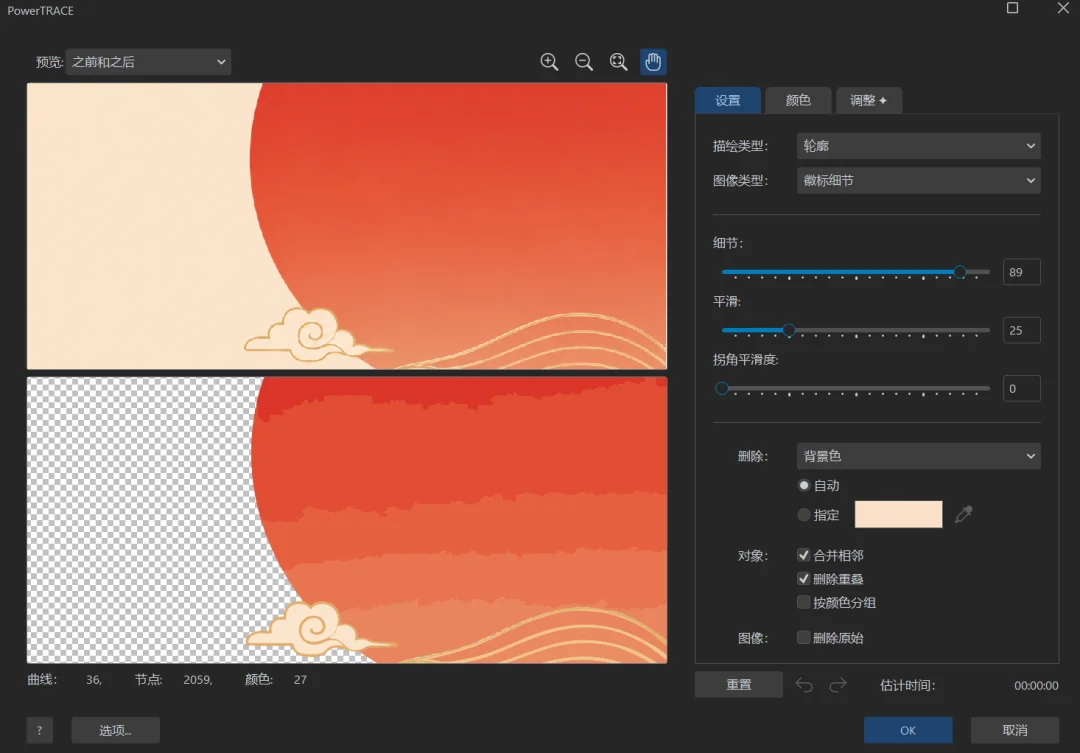Click the zoom in magnifier icon

(x=549, y=62)
